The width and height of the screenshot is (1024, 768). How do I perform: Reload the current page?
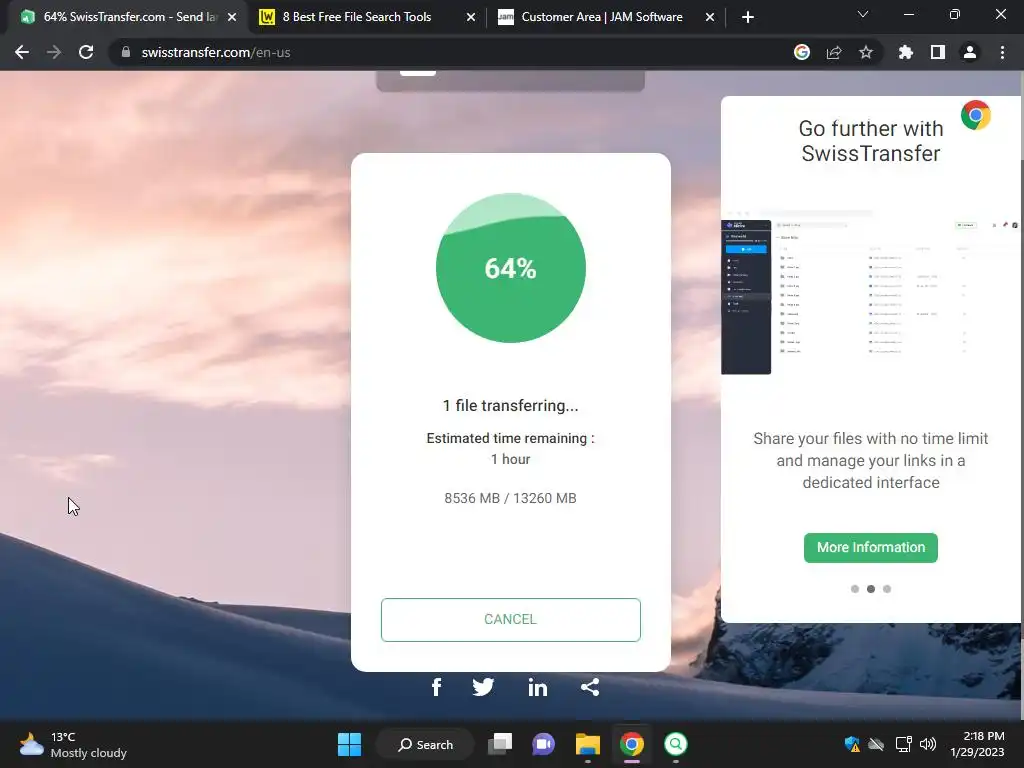click(86, 52)
